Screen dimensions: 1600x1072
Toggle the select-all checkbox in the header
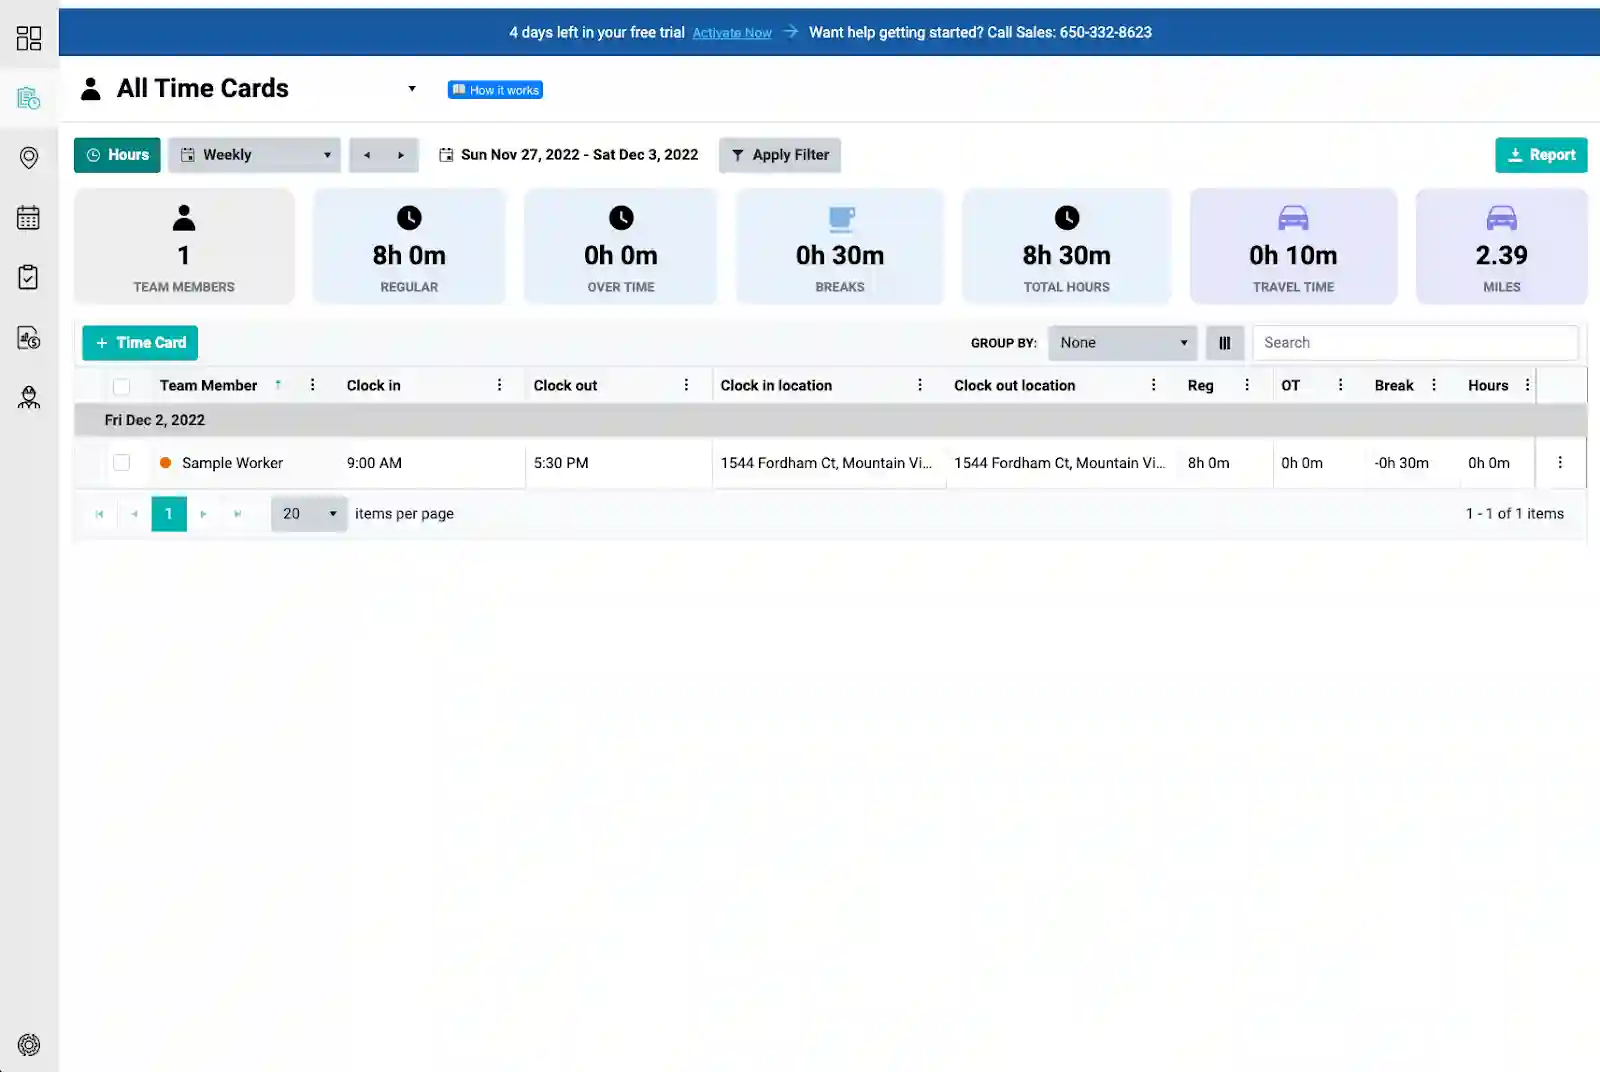point(122,386)
